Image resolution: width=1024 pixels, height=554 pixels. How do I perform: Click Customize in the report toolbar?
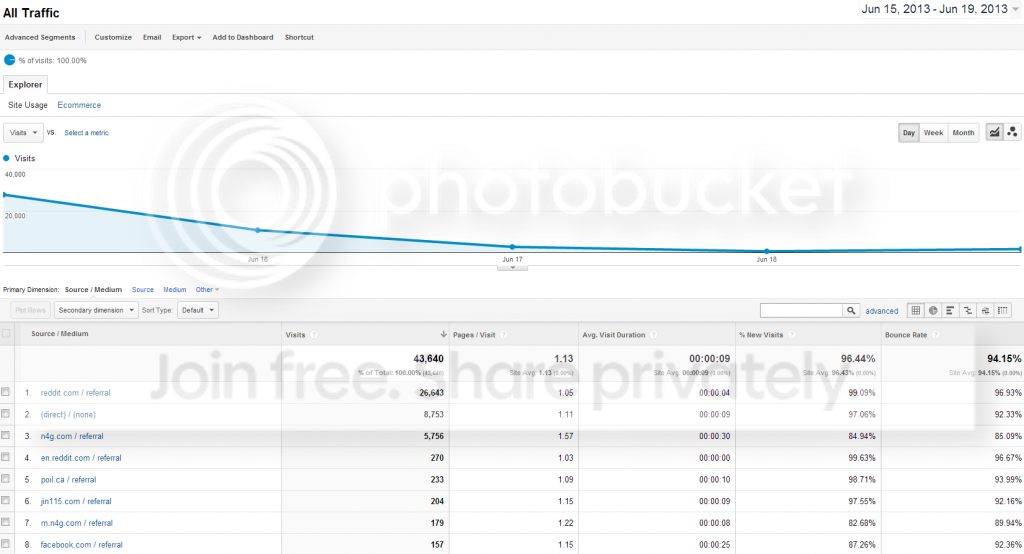[113, 37]
